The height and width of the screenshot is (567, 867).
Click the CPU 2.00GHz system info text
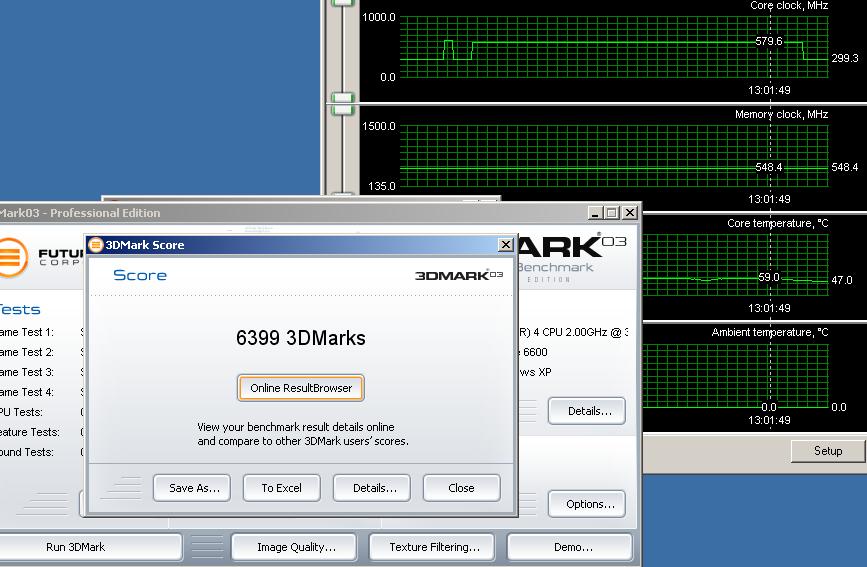click(x=573, y=332)
